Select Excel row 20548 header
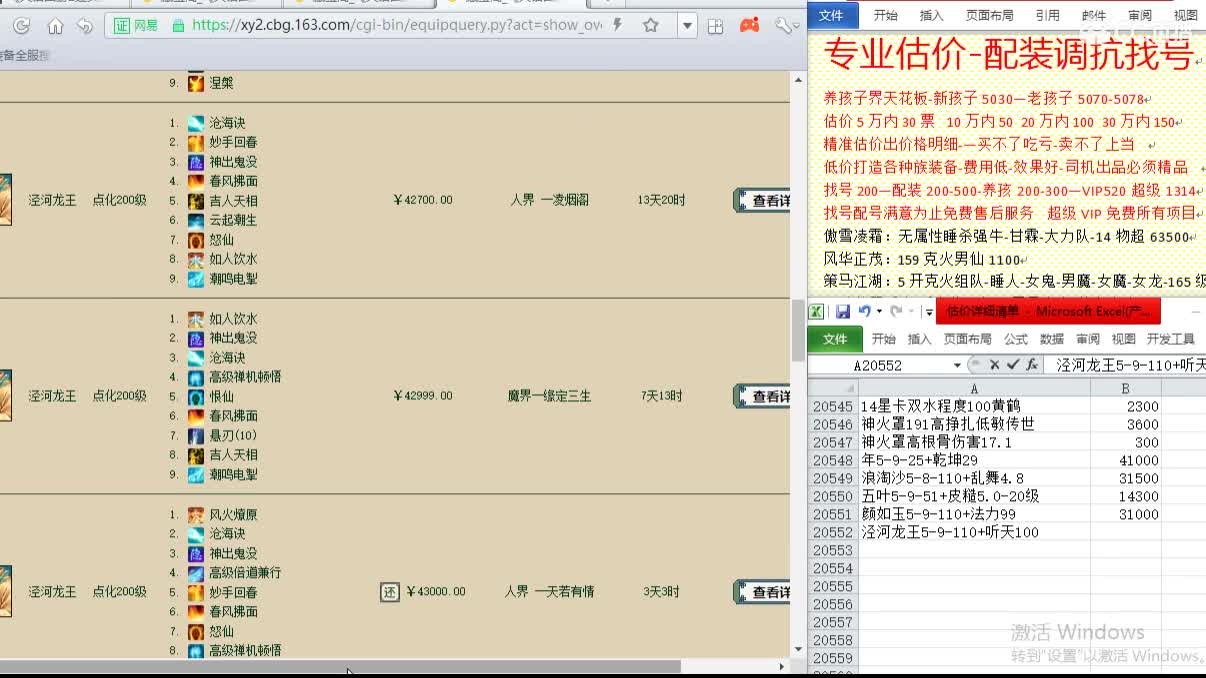 pos(832,461)
